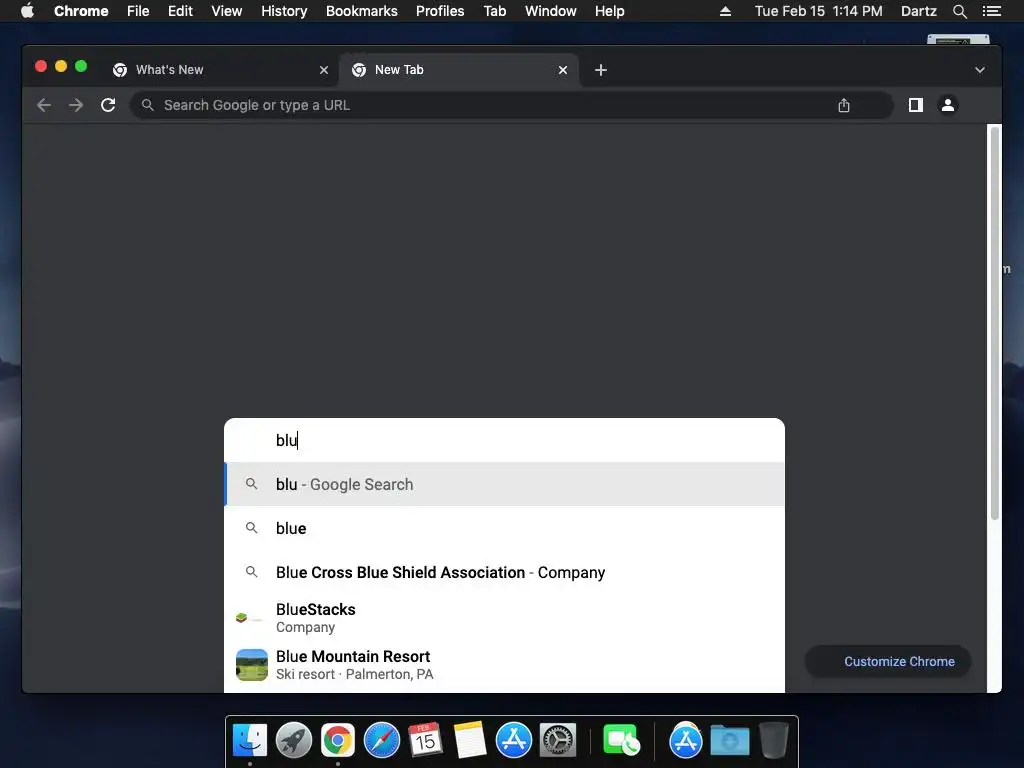Open Chrome from the dock

(338, 741)
